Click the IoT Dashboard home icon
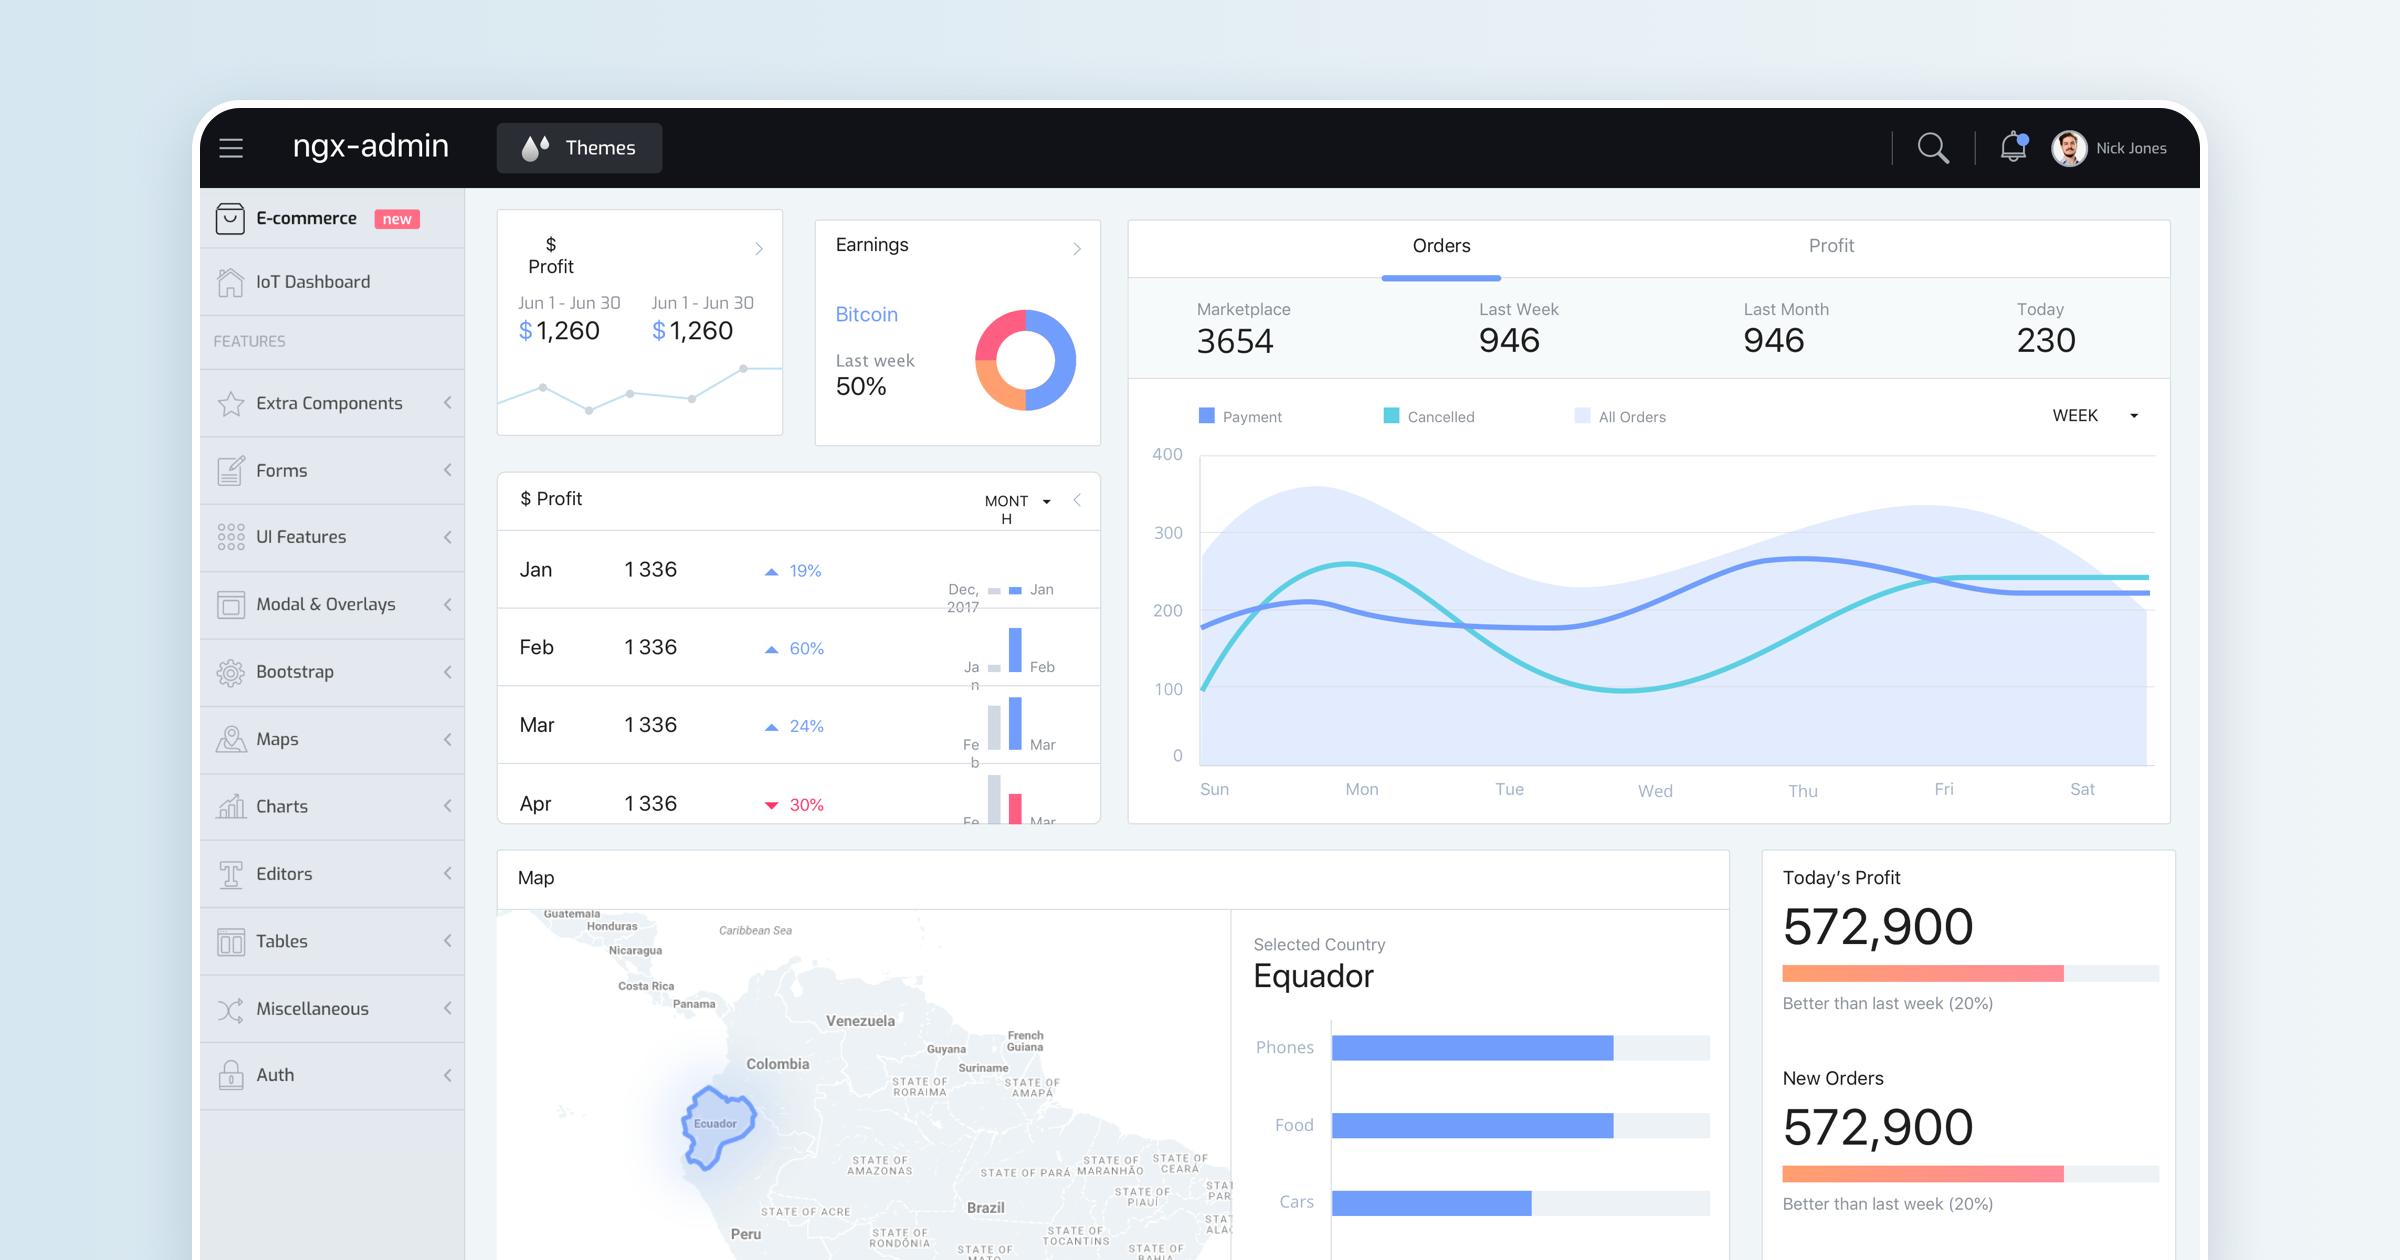 coord(230,282)
